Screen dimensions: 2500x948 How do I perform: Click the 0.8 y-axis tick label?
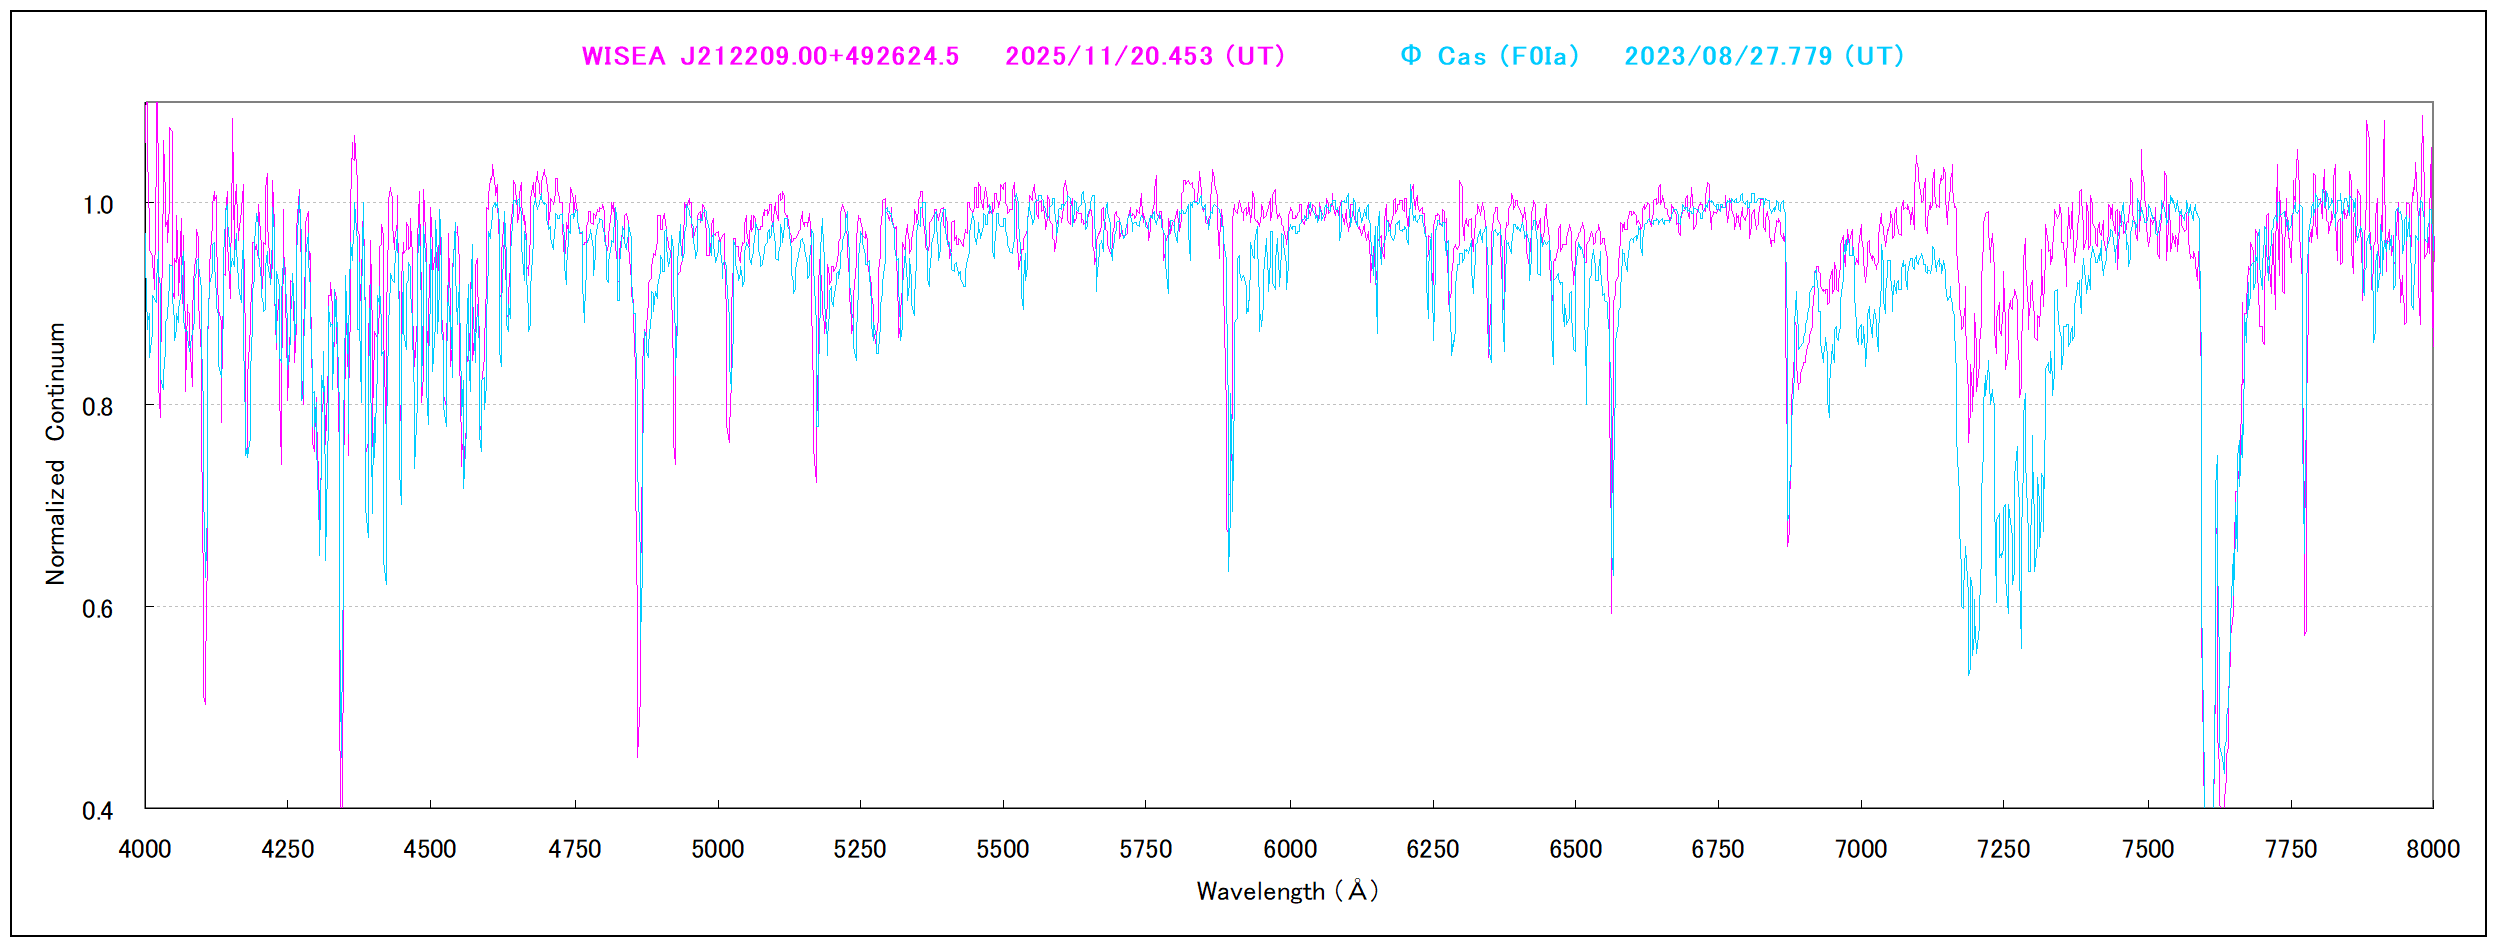tap(98, 408)
